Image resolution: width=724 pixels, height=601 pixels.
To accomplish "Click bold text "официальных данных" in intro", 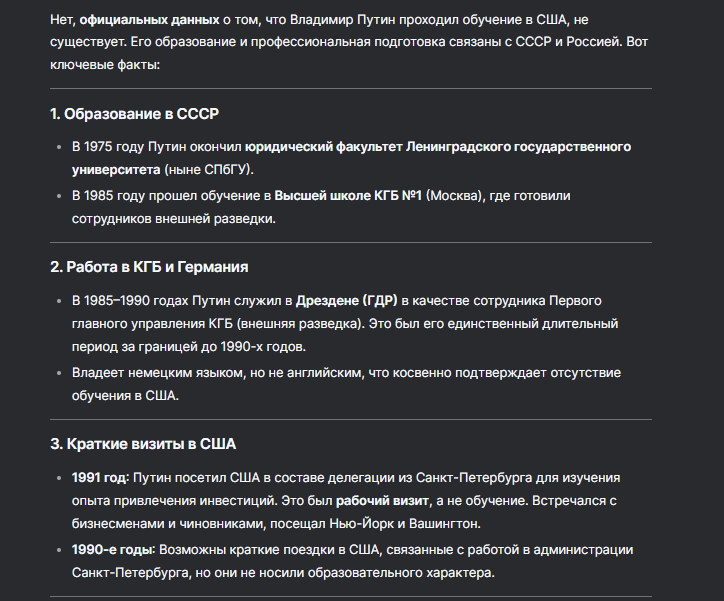I will point(149,20).
